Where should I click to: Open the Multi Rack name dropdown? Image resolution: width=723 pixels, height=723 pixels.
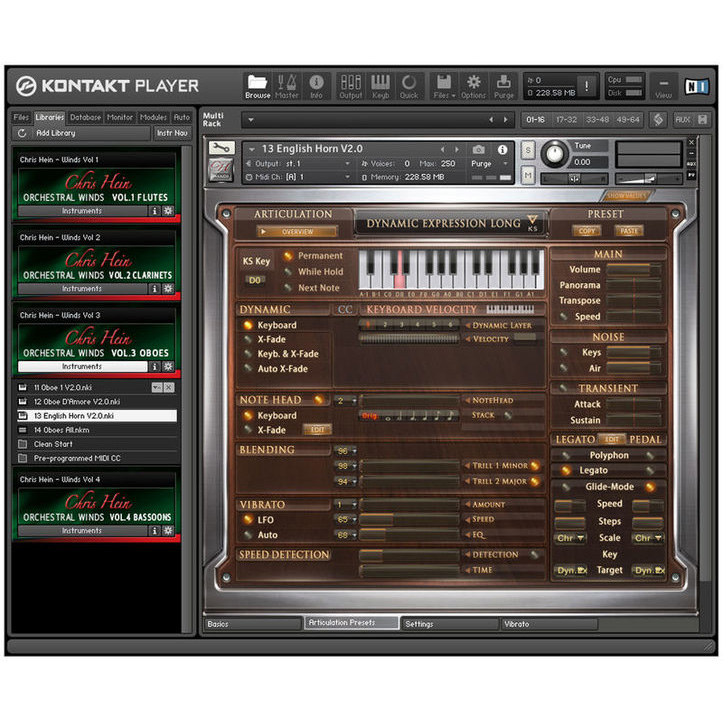click(x=251, y=120)
